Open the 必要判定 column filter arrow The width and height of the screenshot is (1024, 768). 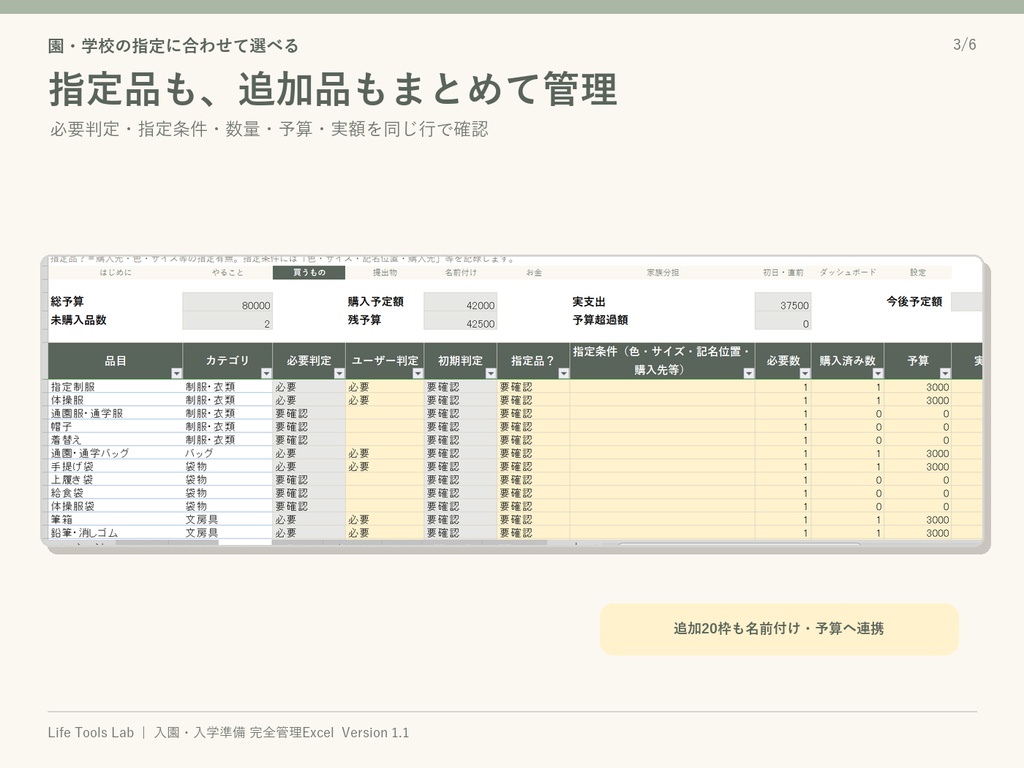(339, 373)
